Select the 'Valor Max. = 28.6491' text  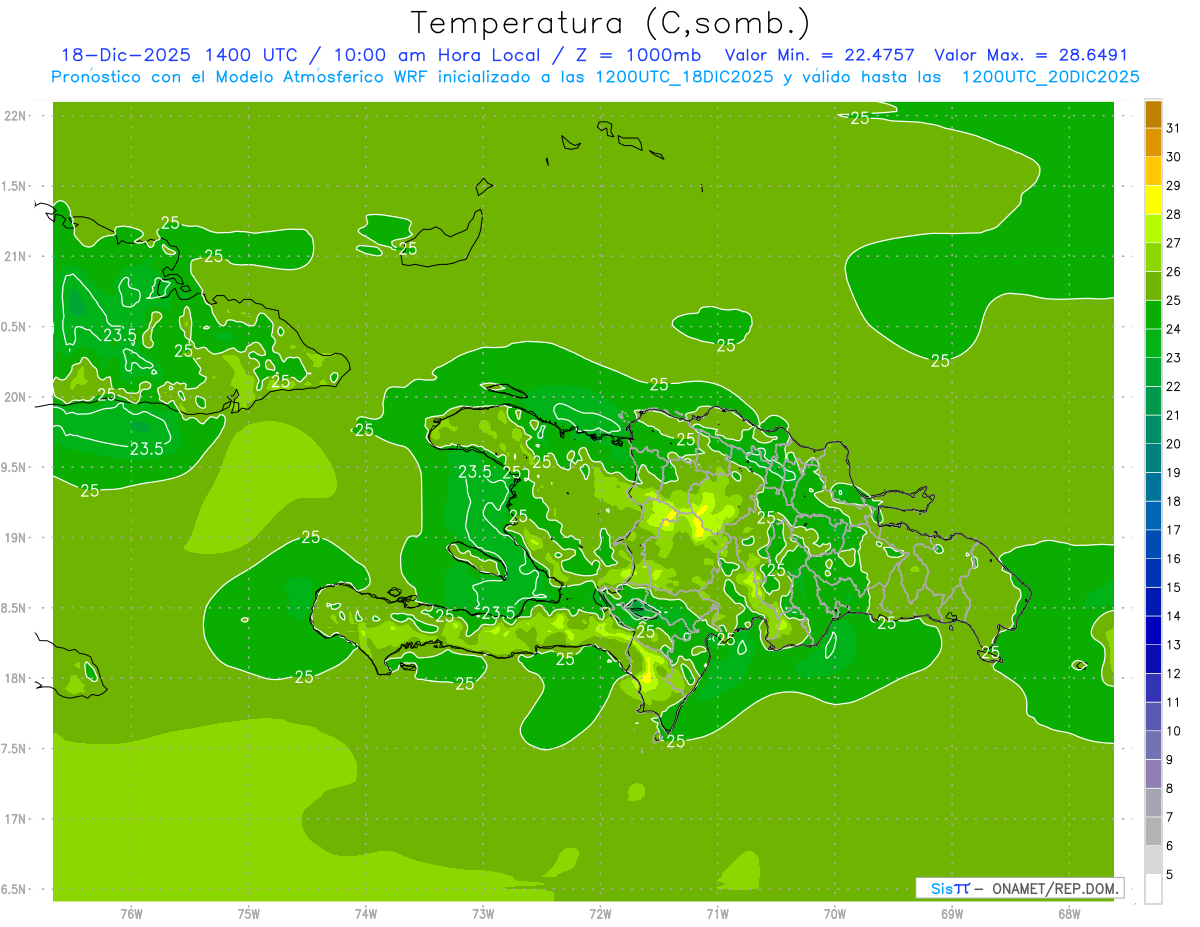coord(1030,55)
